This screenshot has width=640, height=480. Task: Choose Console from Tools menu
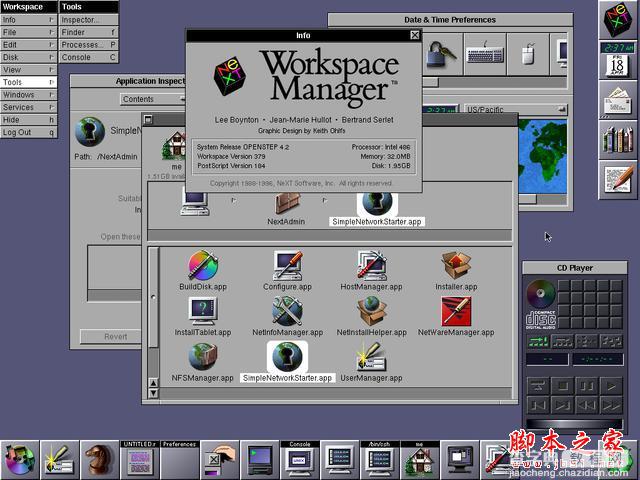[89, 57]
